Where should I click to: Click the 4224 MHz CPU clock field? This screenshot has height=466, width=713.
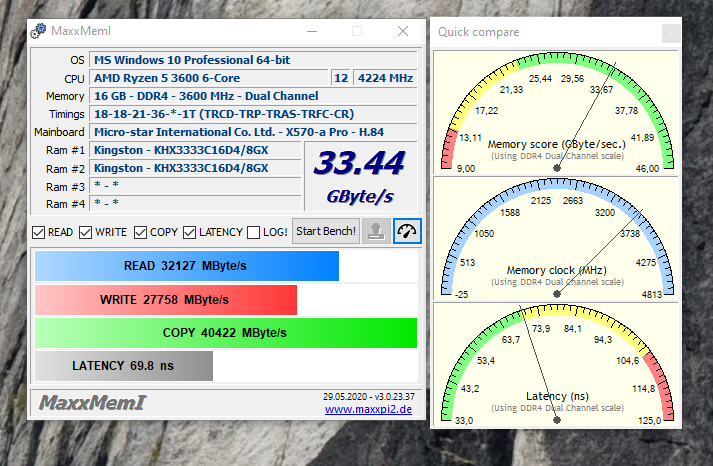tap(385, 78)
